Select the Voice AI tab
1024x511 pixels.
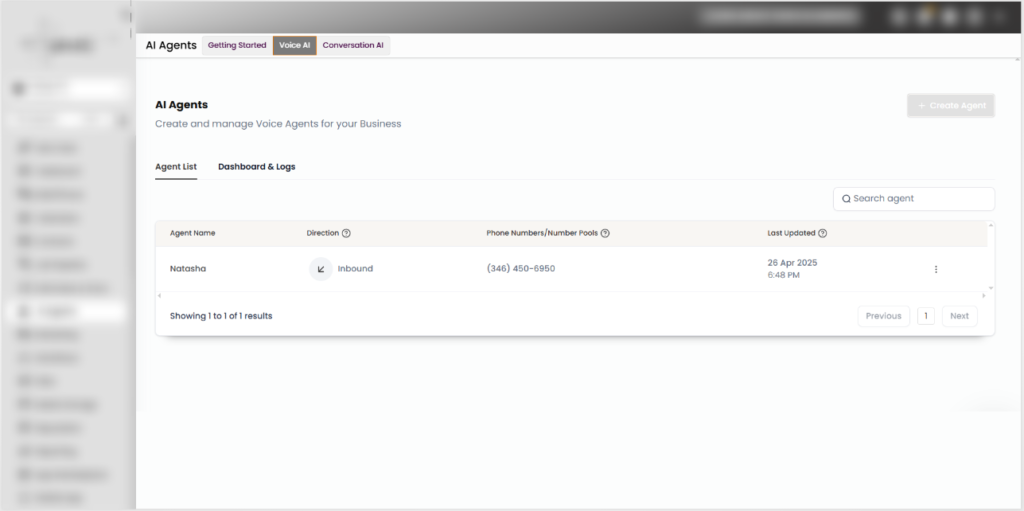coord(295,46)
